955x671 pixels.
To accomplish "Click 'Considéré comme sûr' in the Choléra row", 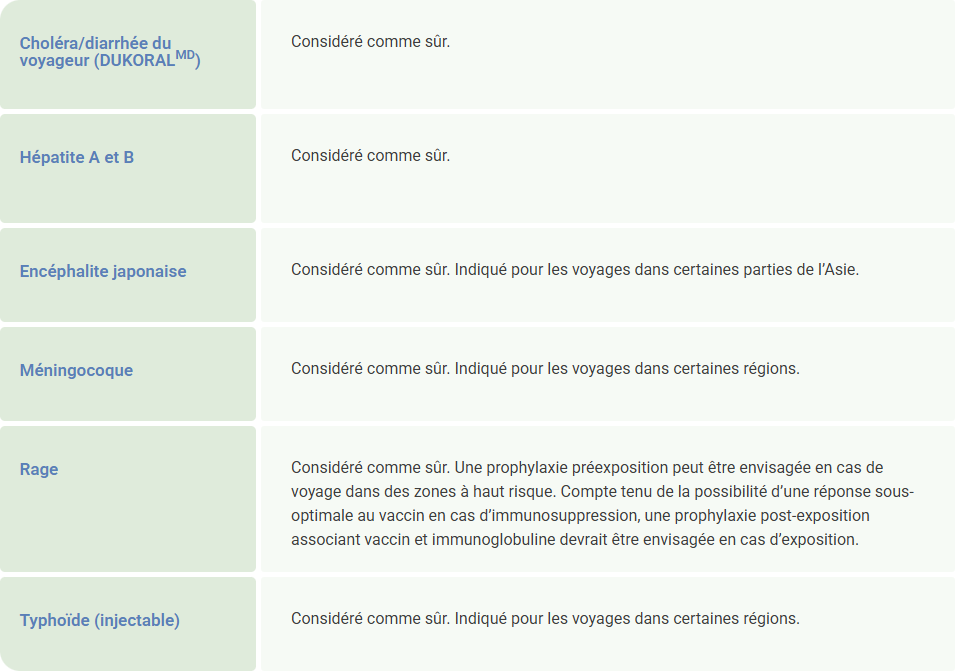I will coord(370,42).
